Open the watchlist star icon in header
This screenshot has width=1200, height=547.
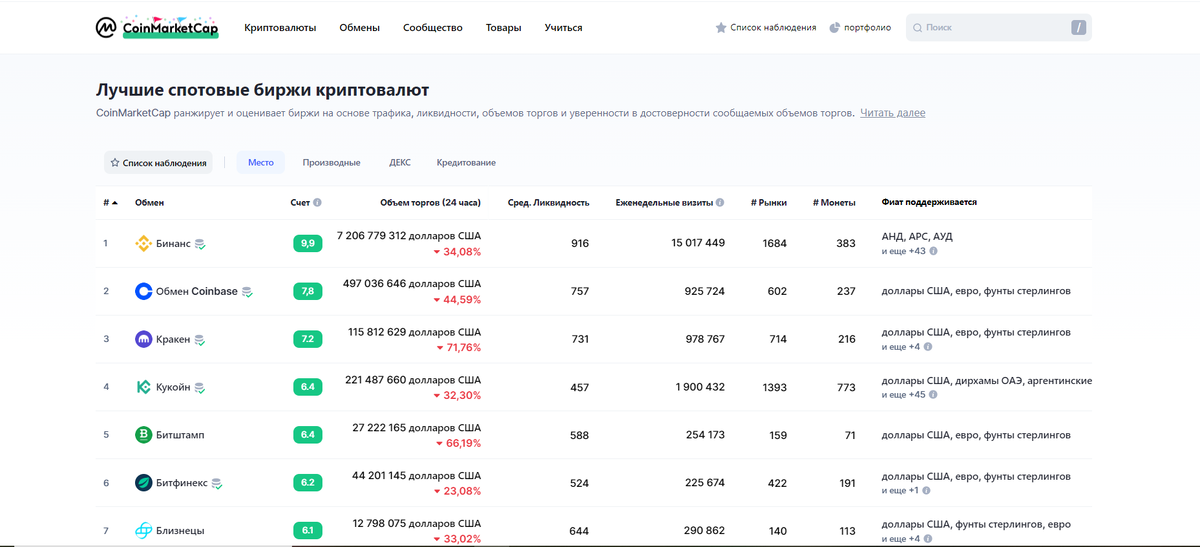click(721, 28)
